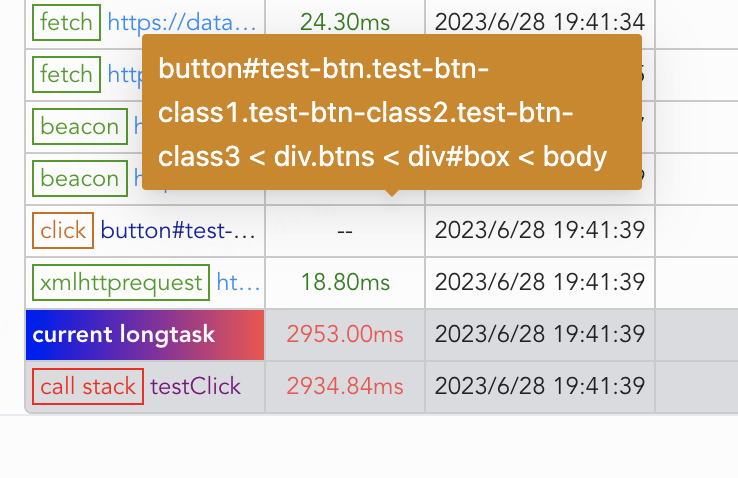This screenshot has width=738, height=478.
Task: Open the ht… link beside xmlhttprequest
Action: (238, 283)
